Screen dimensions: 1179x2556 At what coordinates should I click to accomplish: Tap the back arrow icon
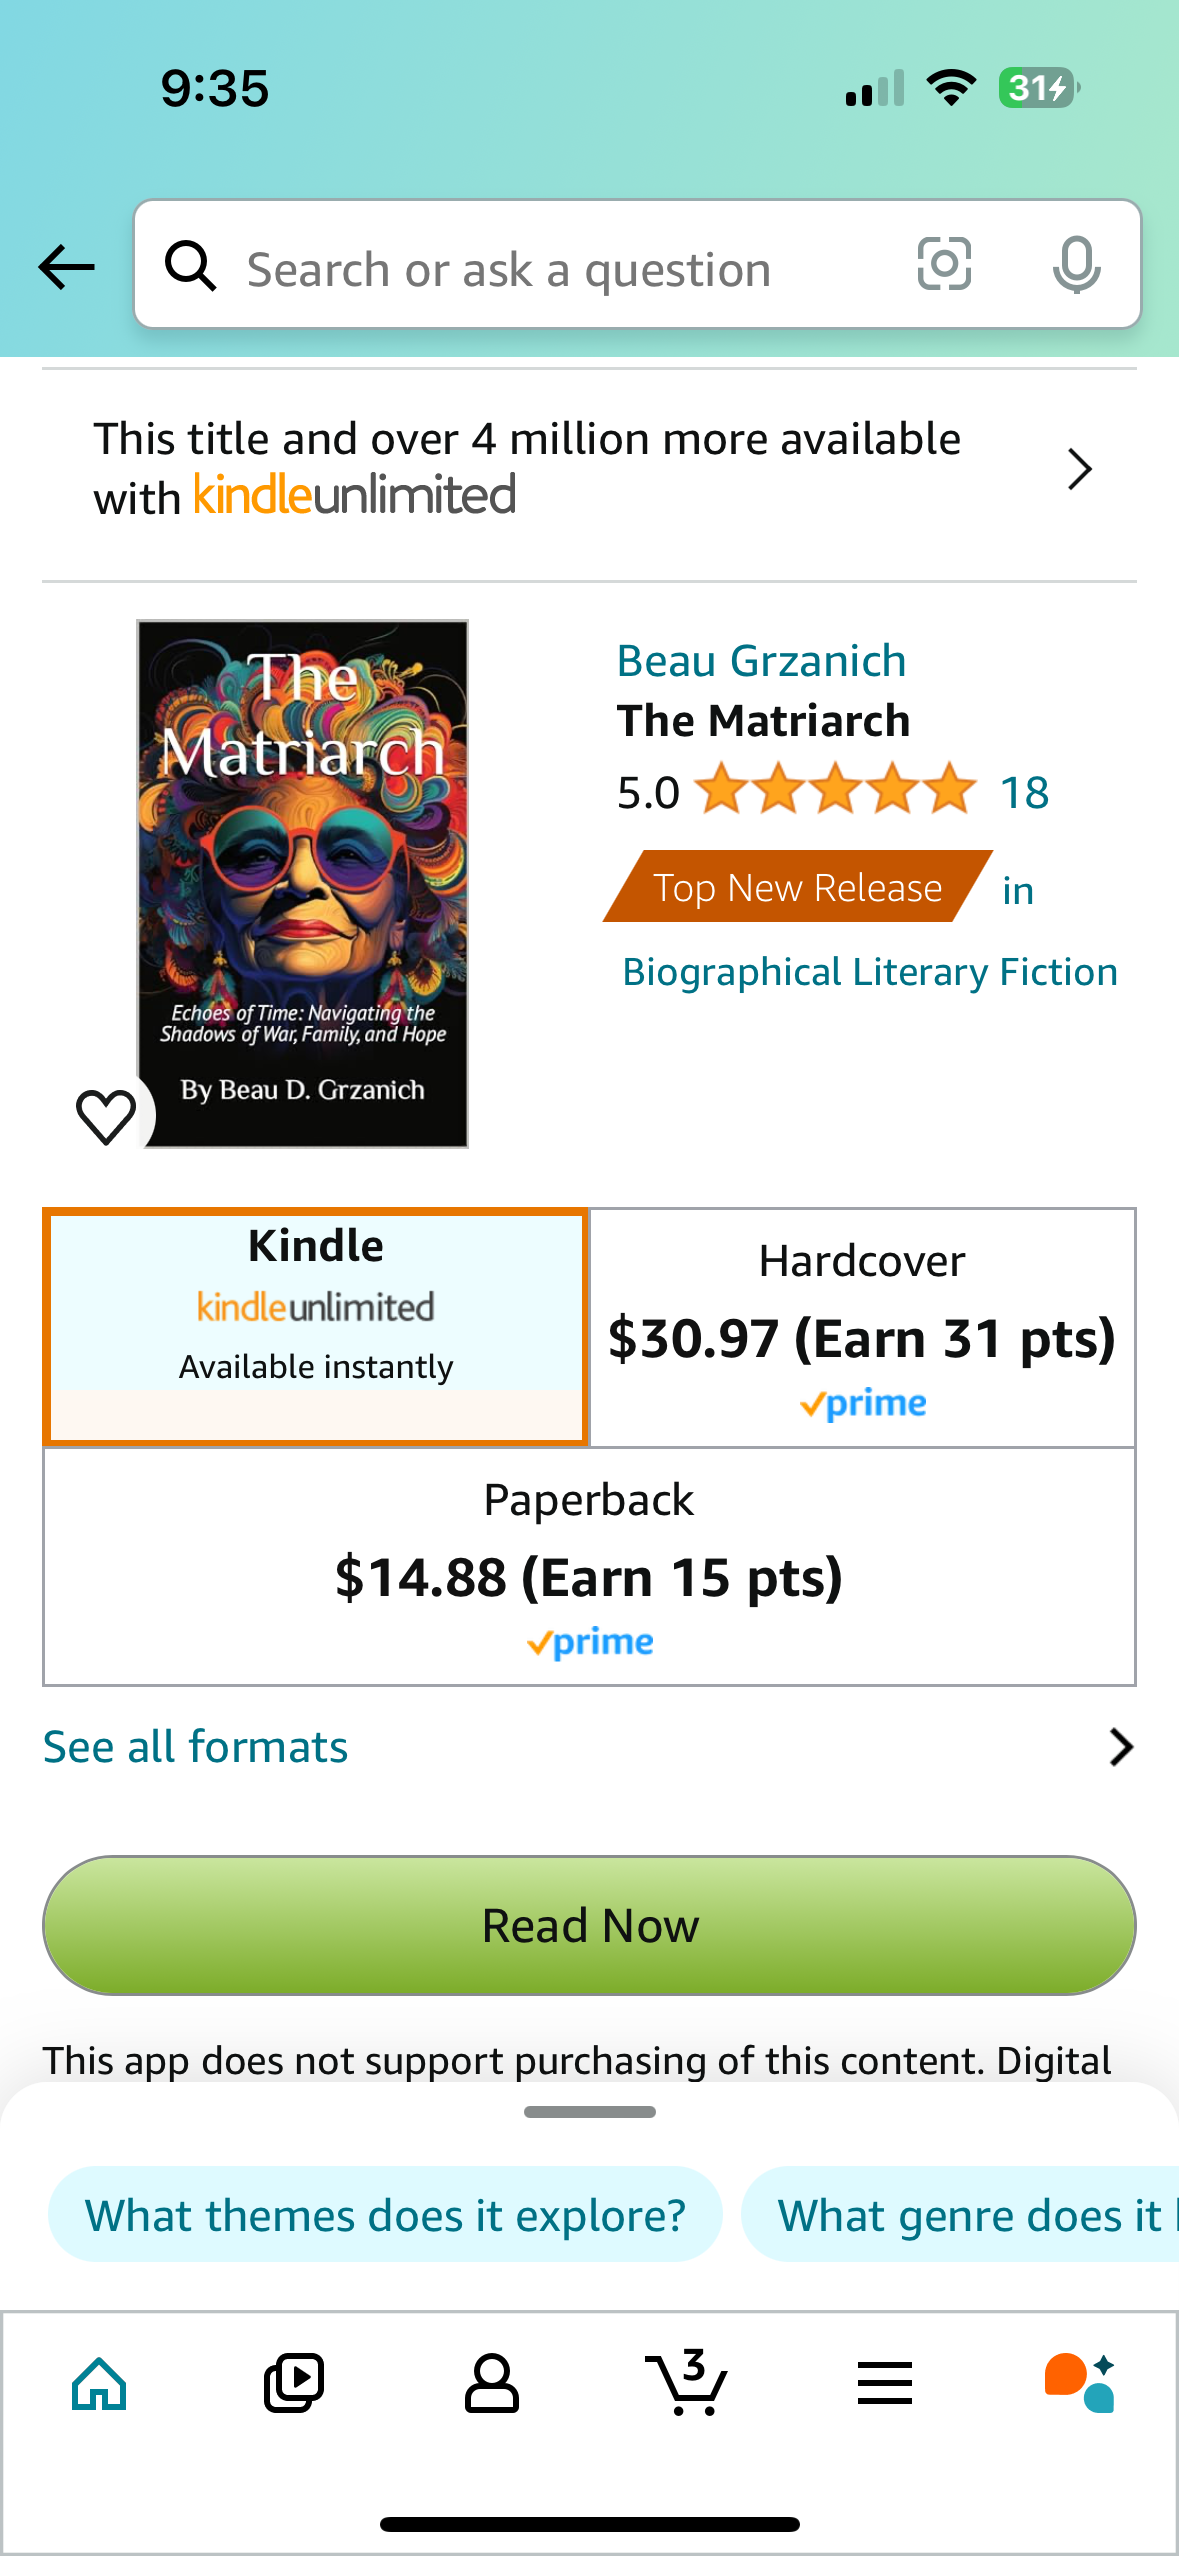[66, 267]
